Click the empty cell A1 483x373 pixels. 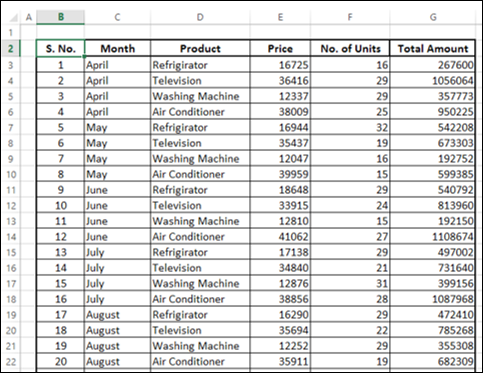(29, 32)
